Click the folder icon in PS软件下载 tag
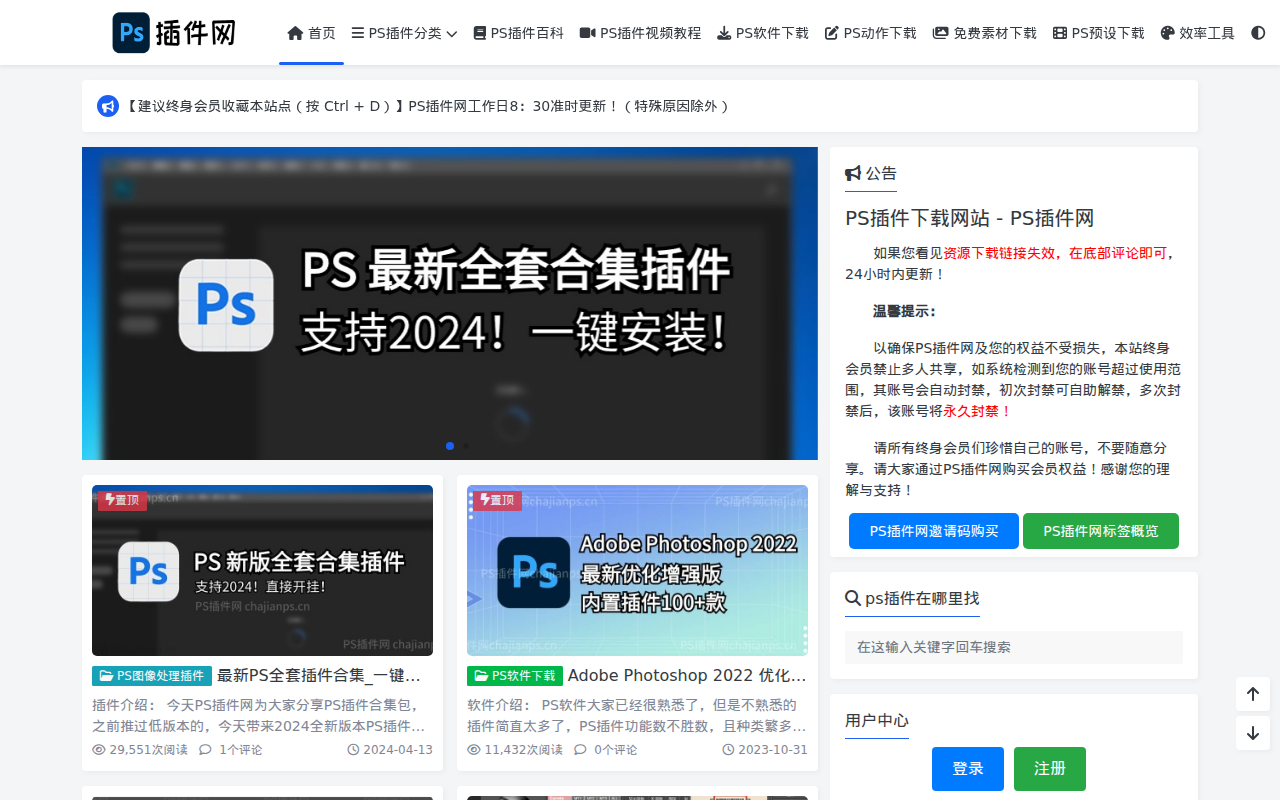This screenshot has width=1280, height=800. pyautogui.click(x=481, y=676)
